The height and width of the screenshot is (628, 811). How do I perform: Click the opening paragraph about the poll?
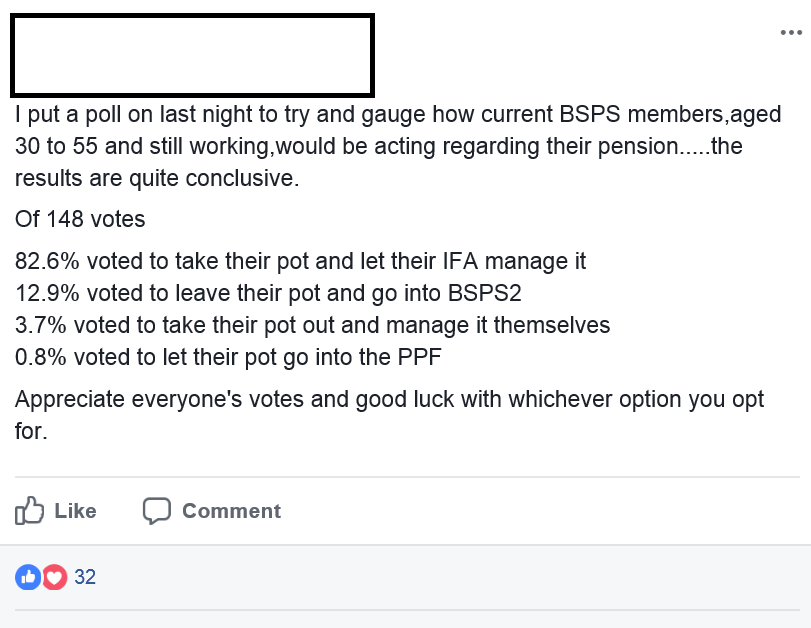click(398, 147)
